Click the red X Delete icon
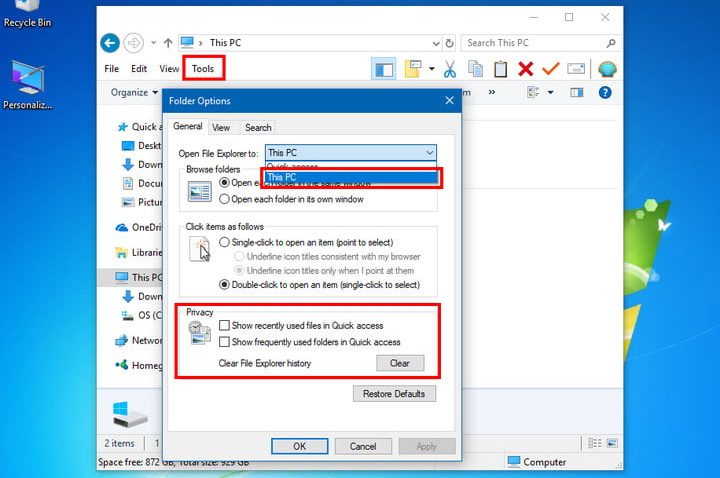720x478 pixels. (x=525, y=69)
